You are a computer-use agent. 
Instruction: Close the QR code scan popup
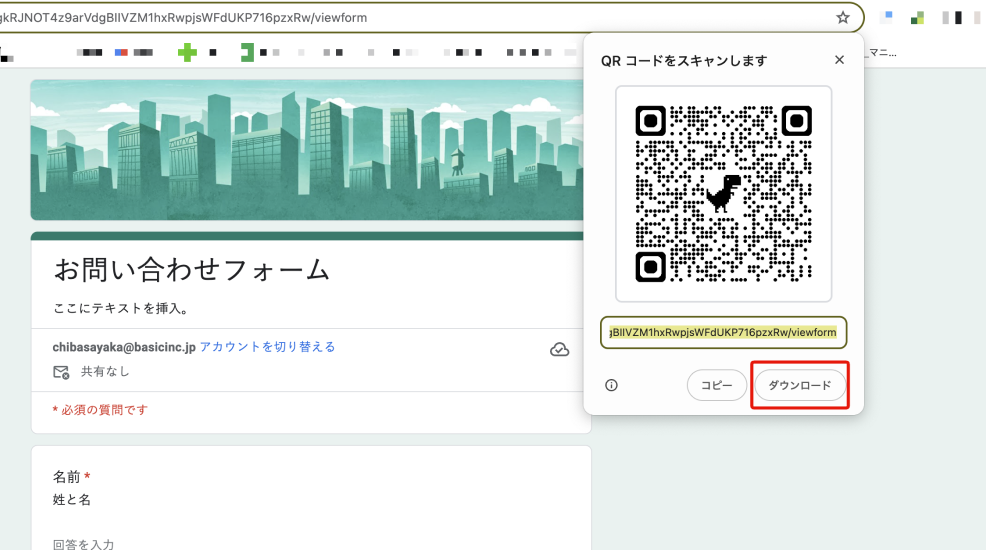click(x=839, y=60)
